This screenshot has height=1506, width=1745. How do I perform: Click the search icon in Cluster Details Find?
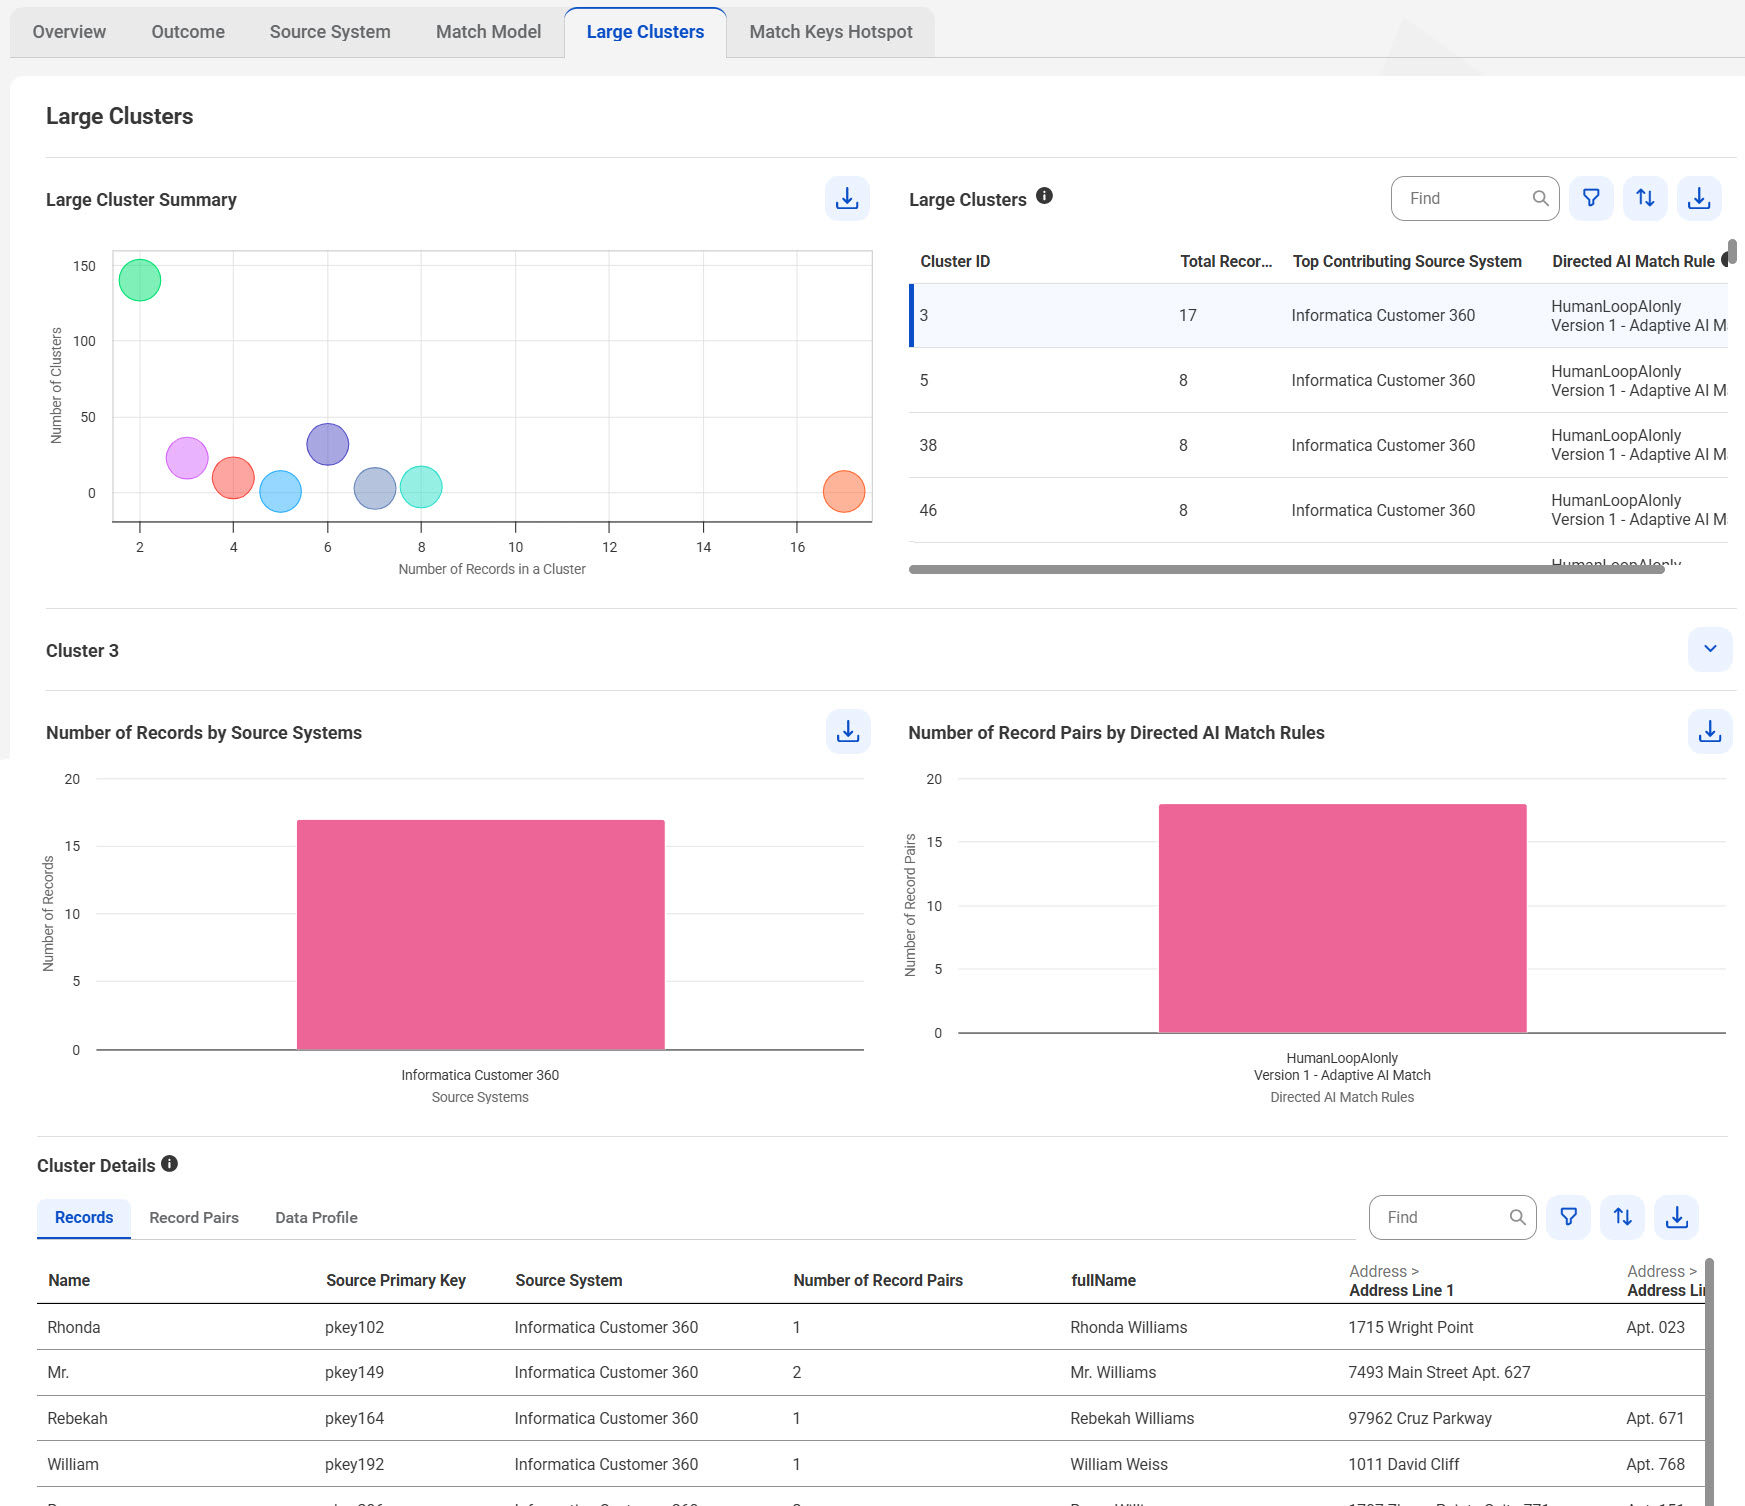click(x=1517, y=1217)
